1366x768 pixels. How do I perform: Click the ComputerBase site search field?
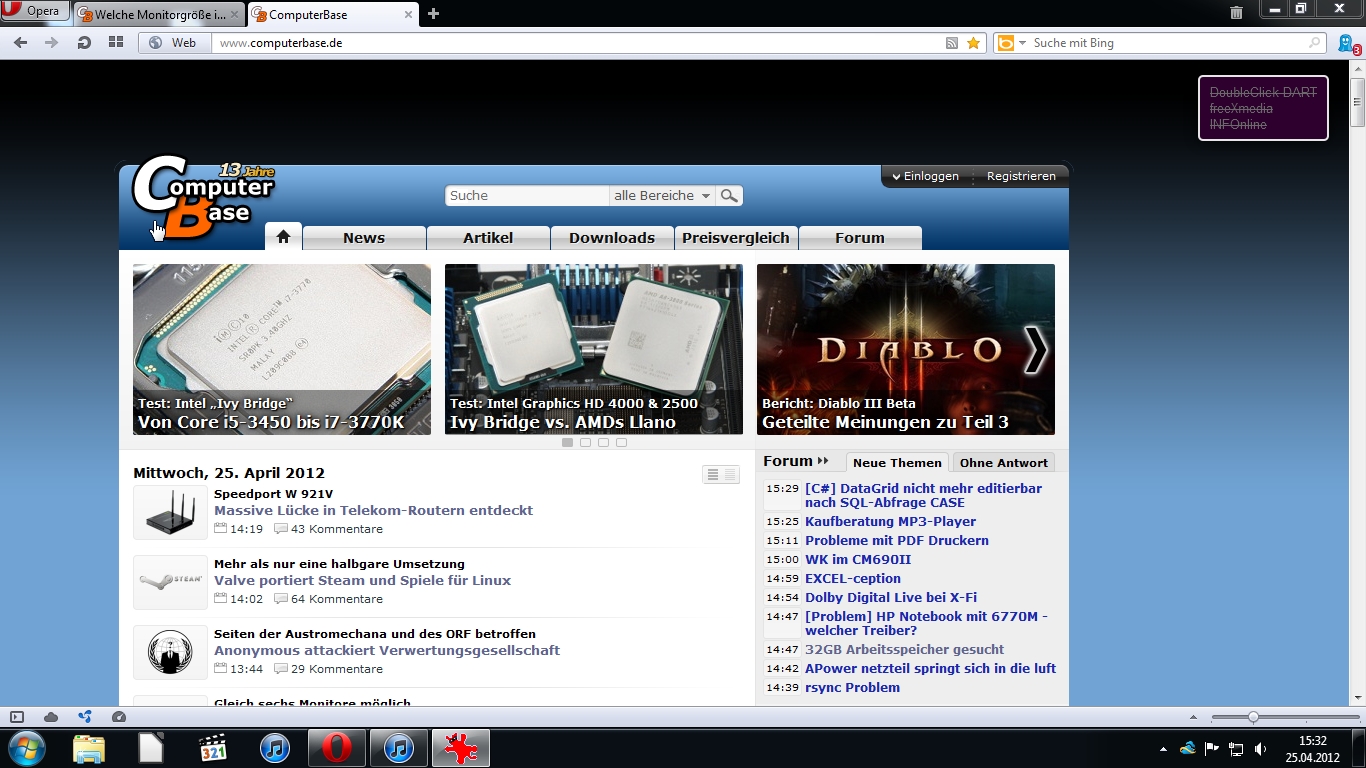click(x=527, y=196)
